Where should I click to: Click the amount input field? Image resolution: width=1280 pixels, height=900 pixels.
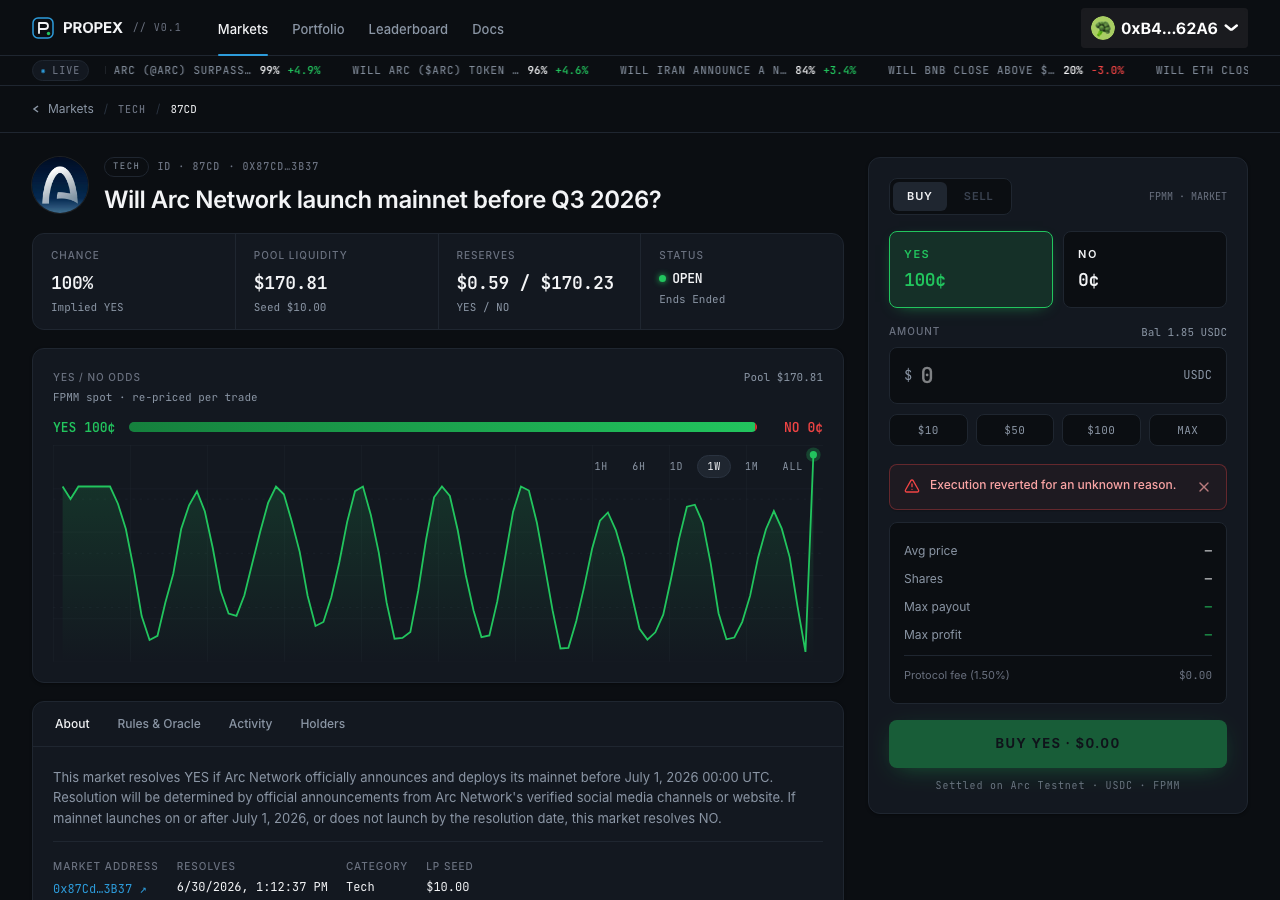click(1058, 375)
